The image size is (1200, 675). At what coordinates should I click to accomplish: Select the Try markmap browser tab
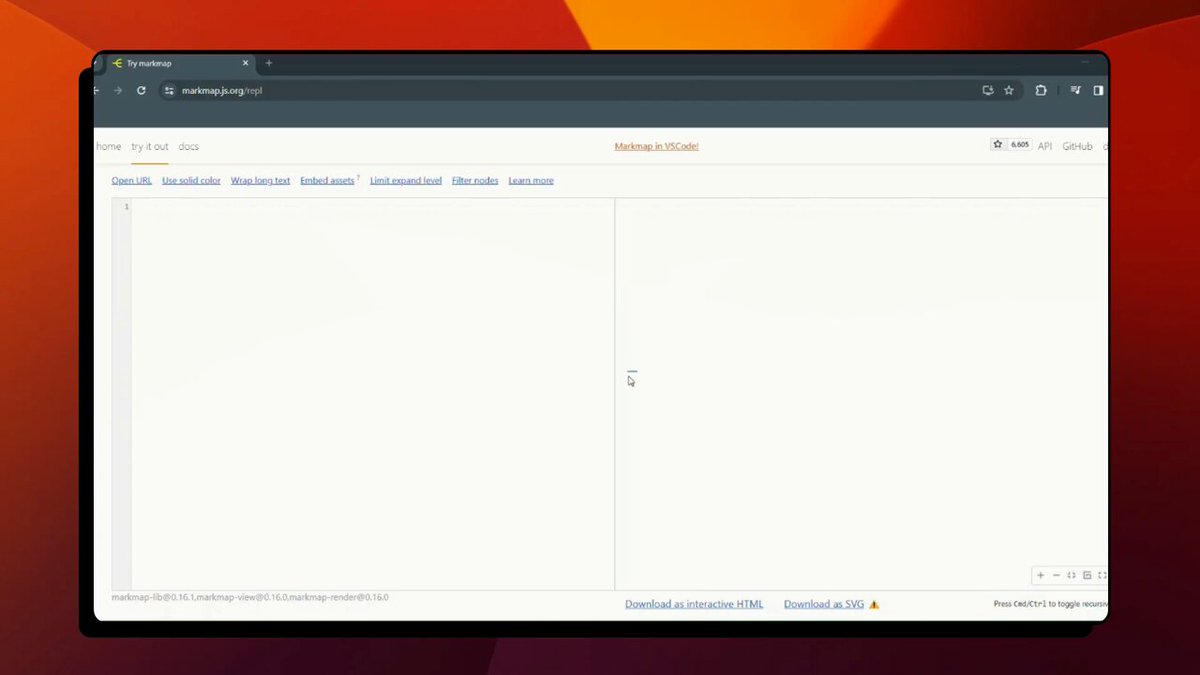180,63
